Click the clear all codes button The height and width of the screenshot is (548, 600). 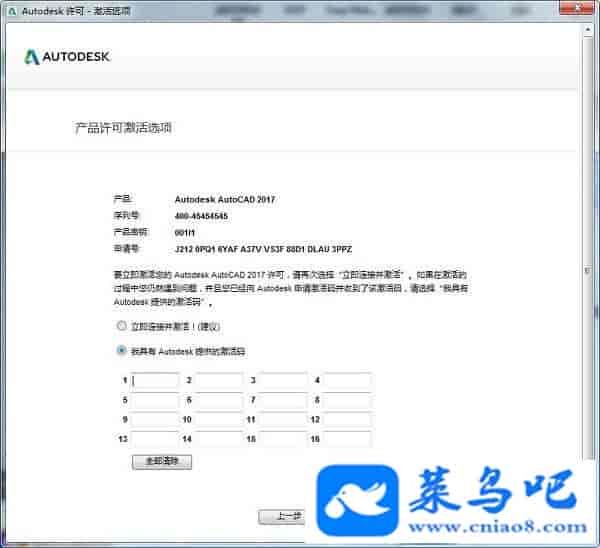click(x=162, y=462)
